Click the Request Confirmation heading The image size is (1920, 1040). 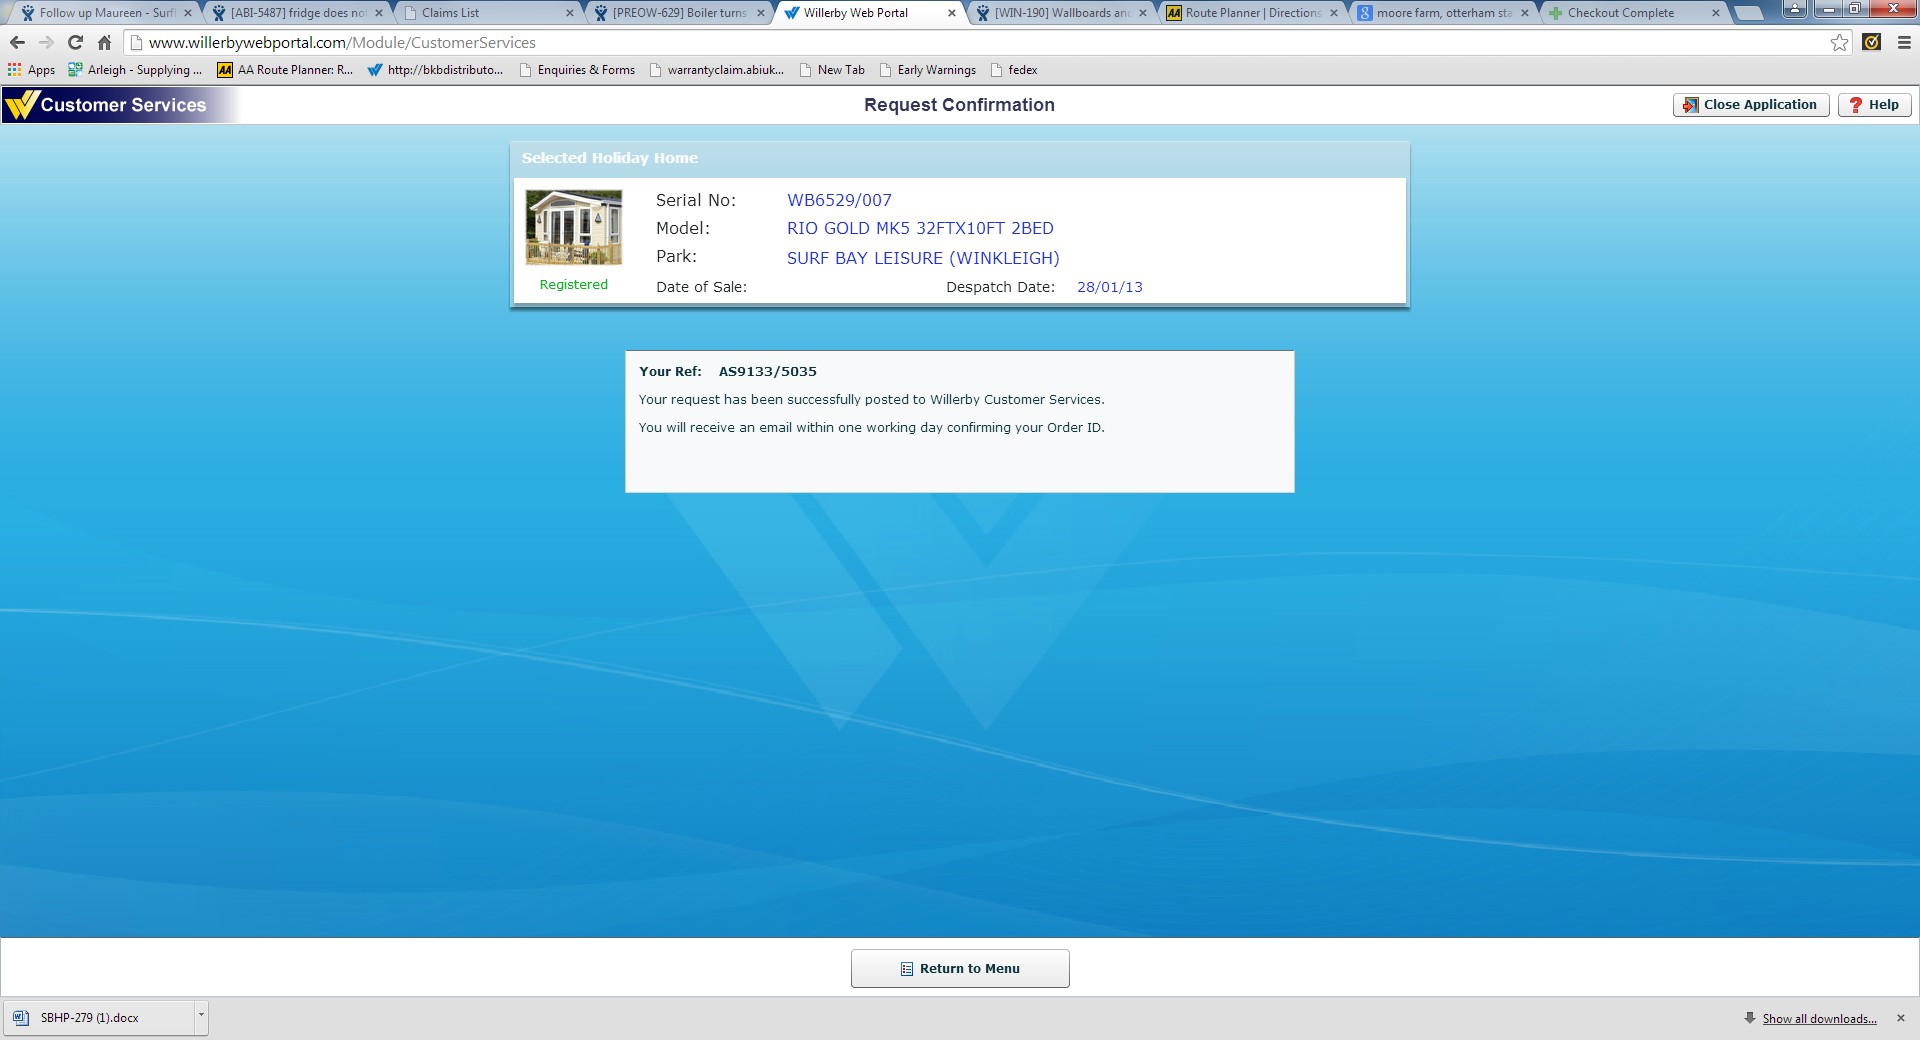pyautogui.click(x=959, y=105)
